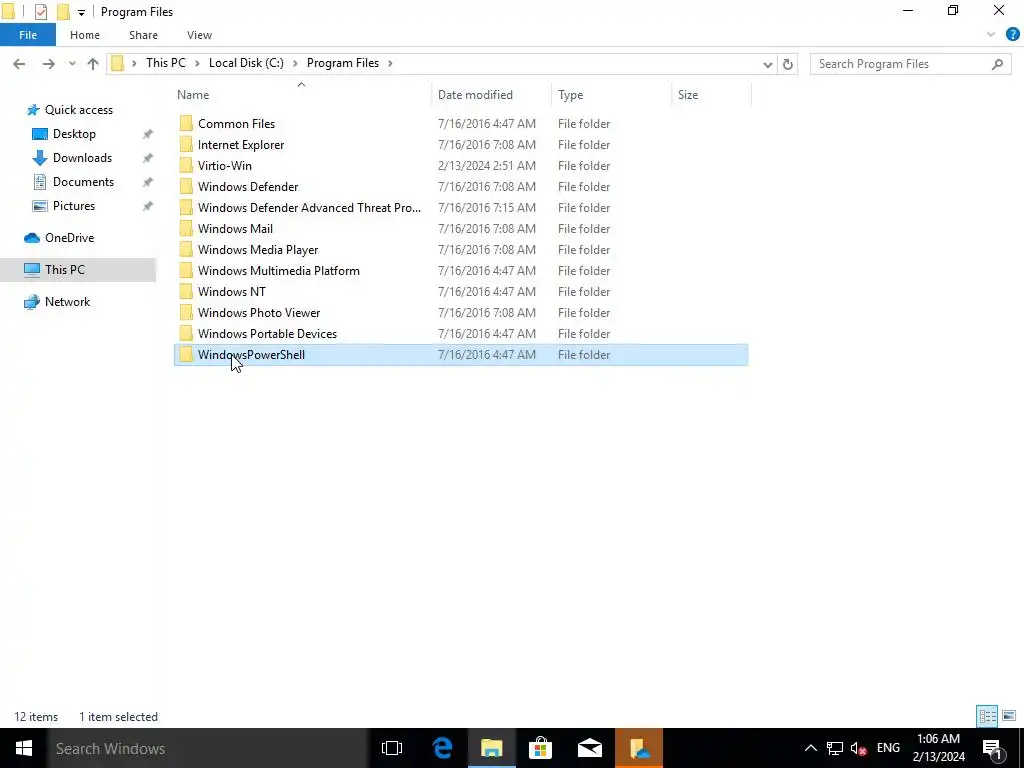This screenshot has width=1024, height=768.
Task: Select OneDrive in the navigation pane
Action: click(x=69, y=238)
